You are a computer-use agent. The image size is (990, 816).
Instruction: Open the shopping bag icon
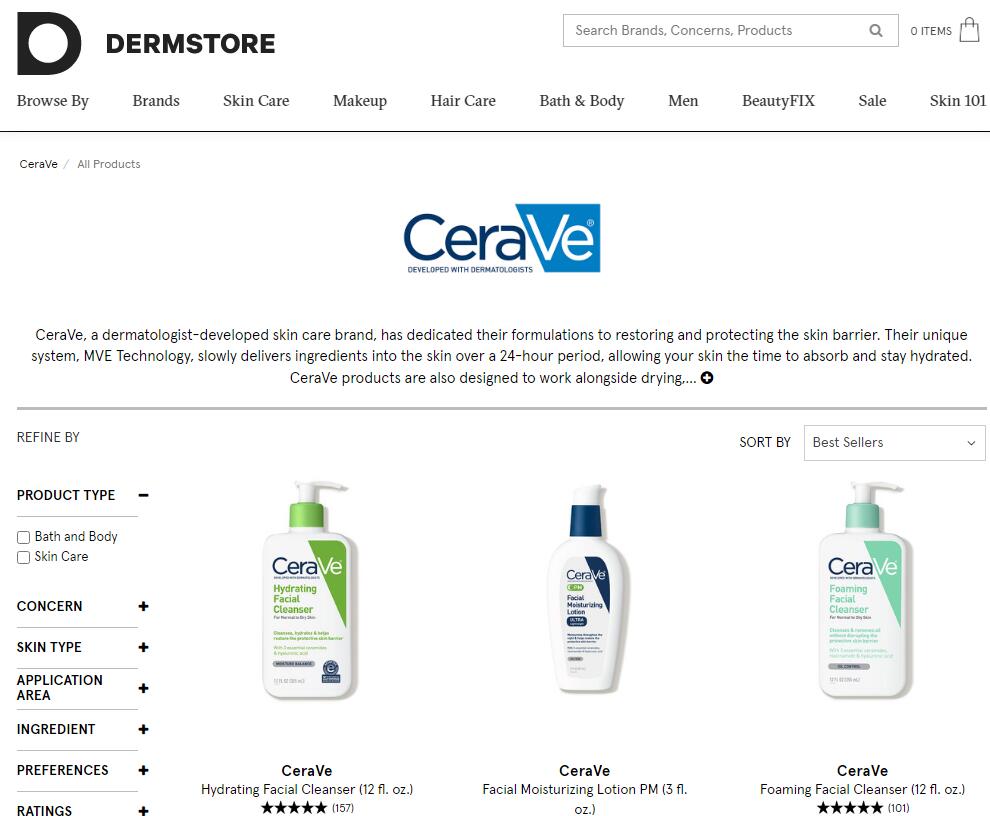click(969, 30)
